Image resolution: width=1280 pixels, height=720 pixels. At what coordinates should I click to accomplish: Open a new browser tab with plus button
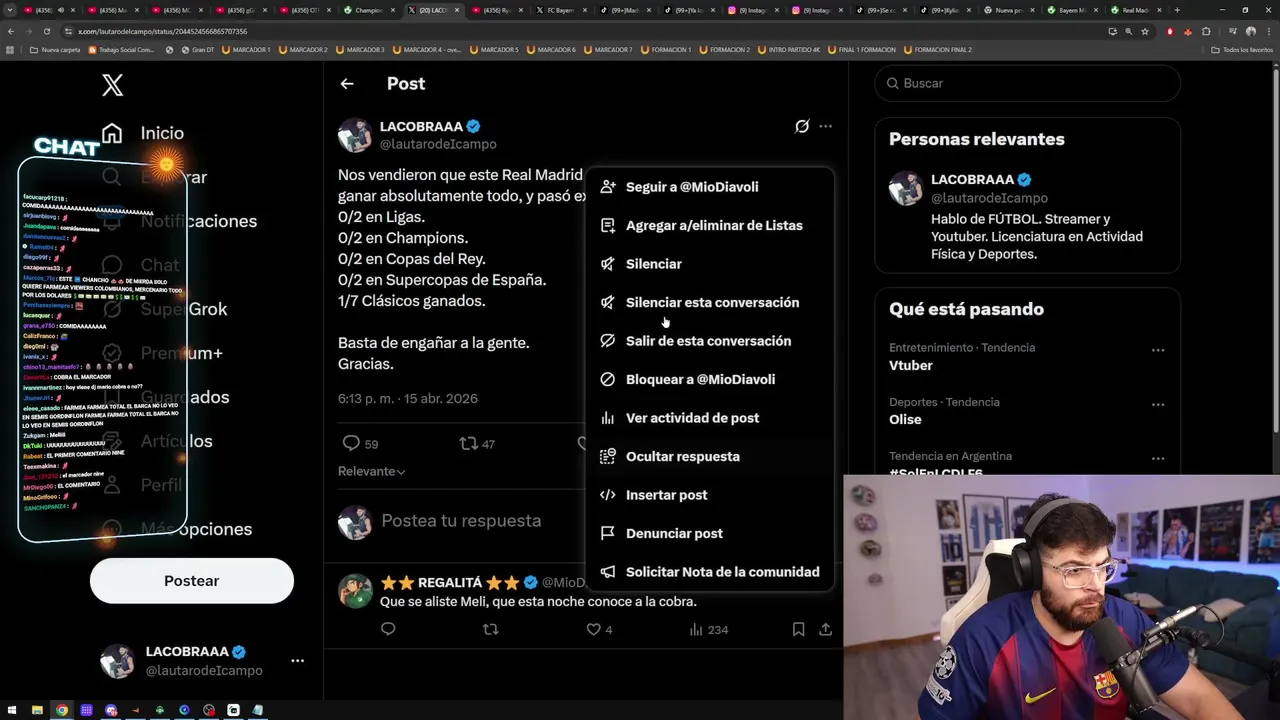tap(1177, 10)
